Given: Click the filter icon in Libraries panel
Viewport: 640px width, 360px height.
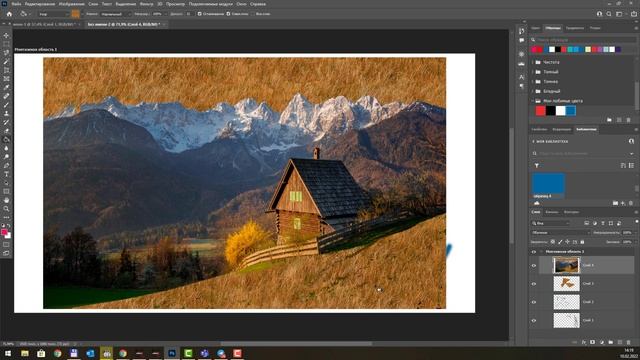Looking at the screenshot, I should point(537,165).
